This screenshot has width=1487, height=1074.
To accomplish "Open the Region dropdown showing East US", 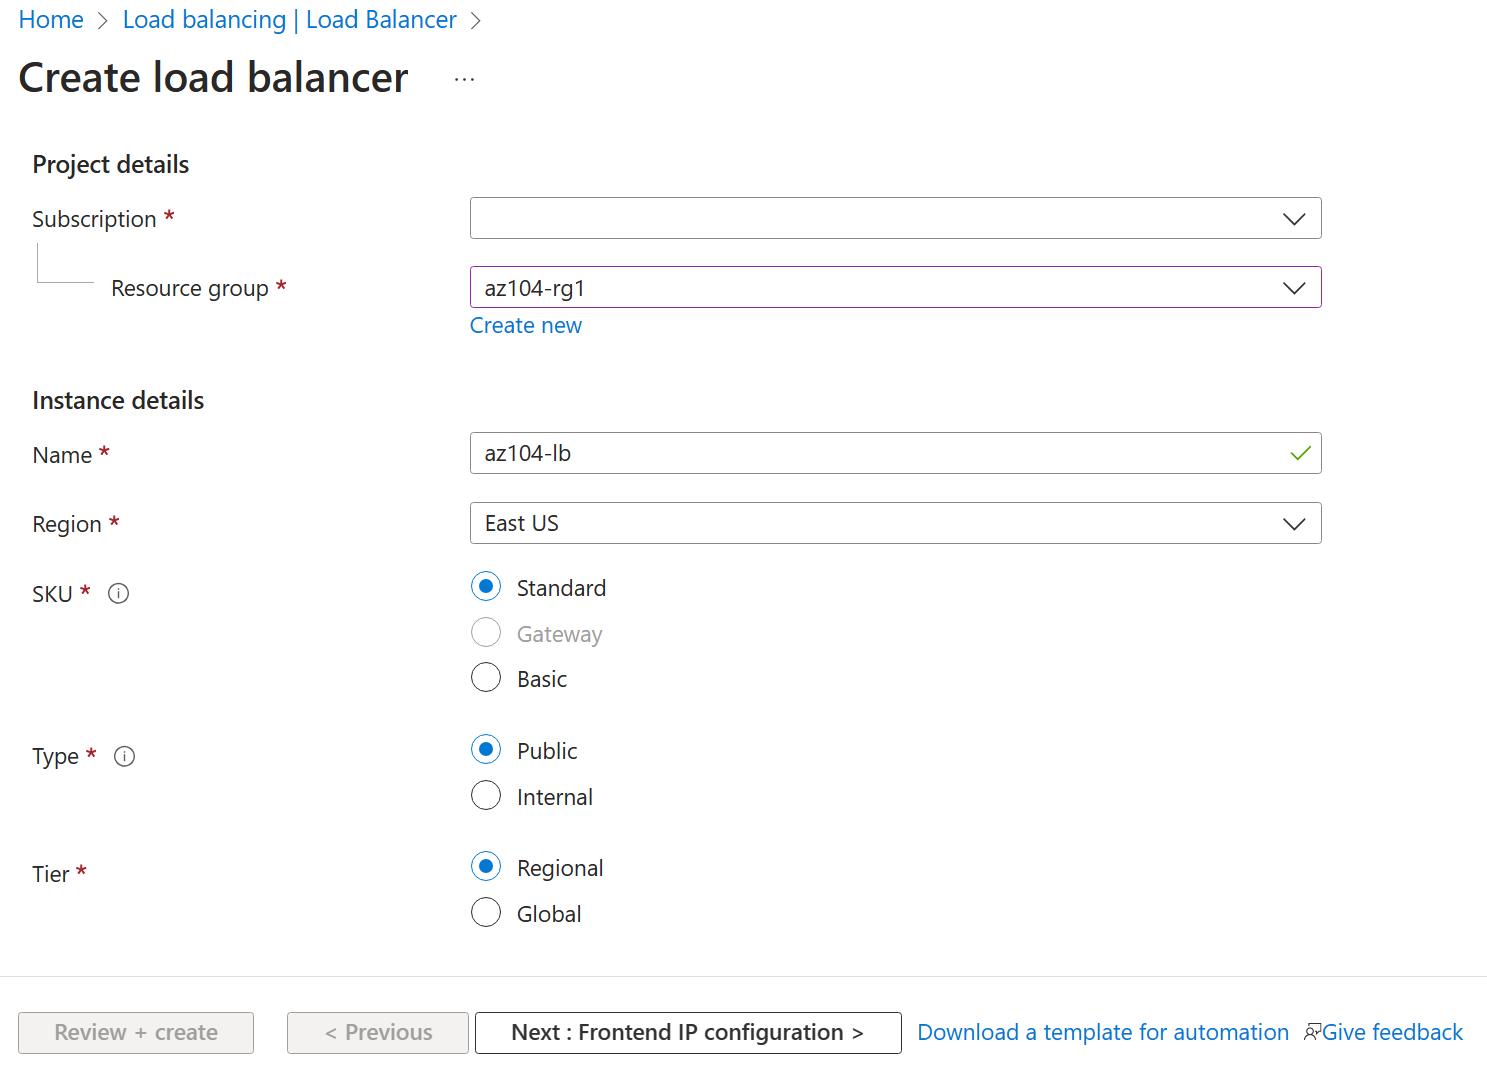I will 1294,523.
